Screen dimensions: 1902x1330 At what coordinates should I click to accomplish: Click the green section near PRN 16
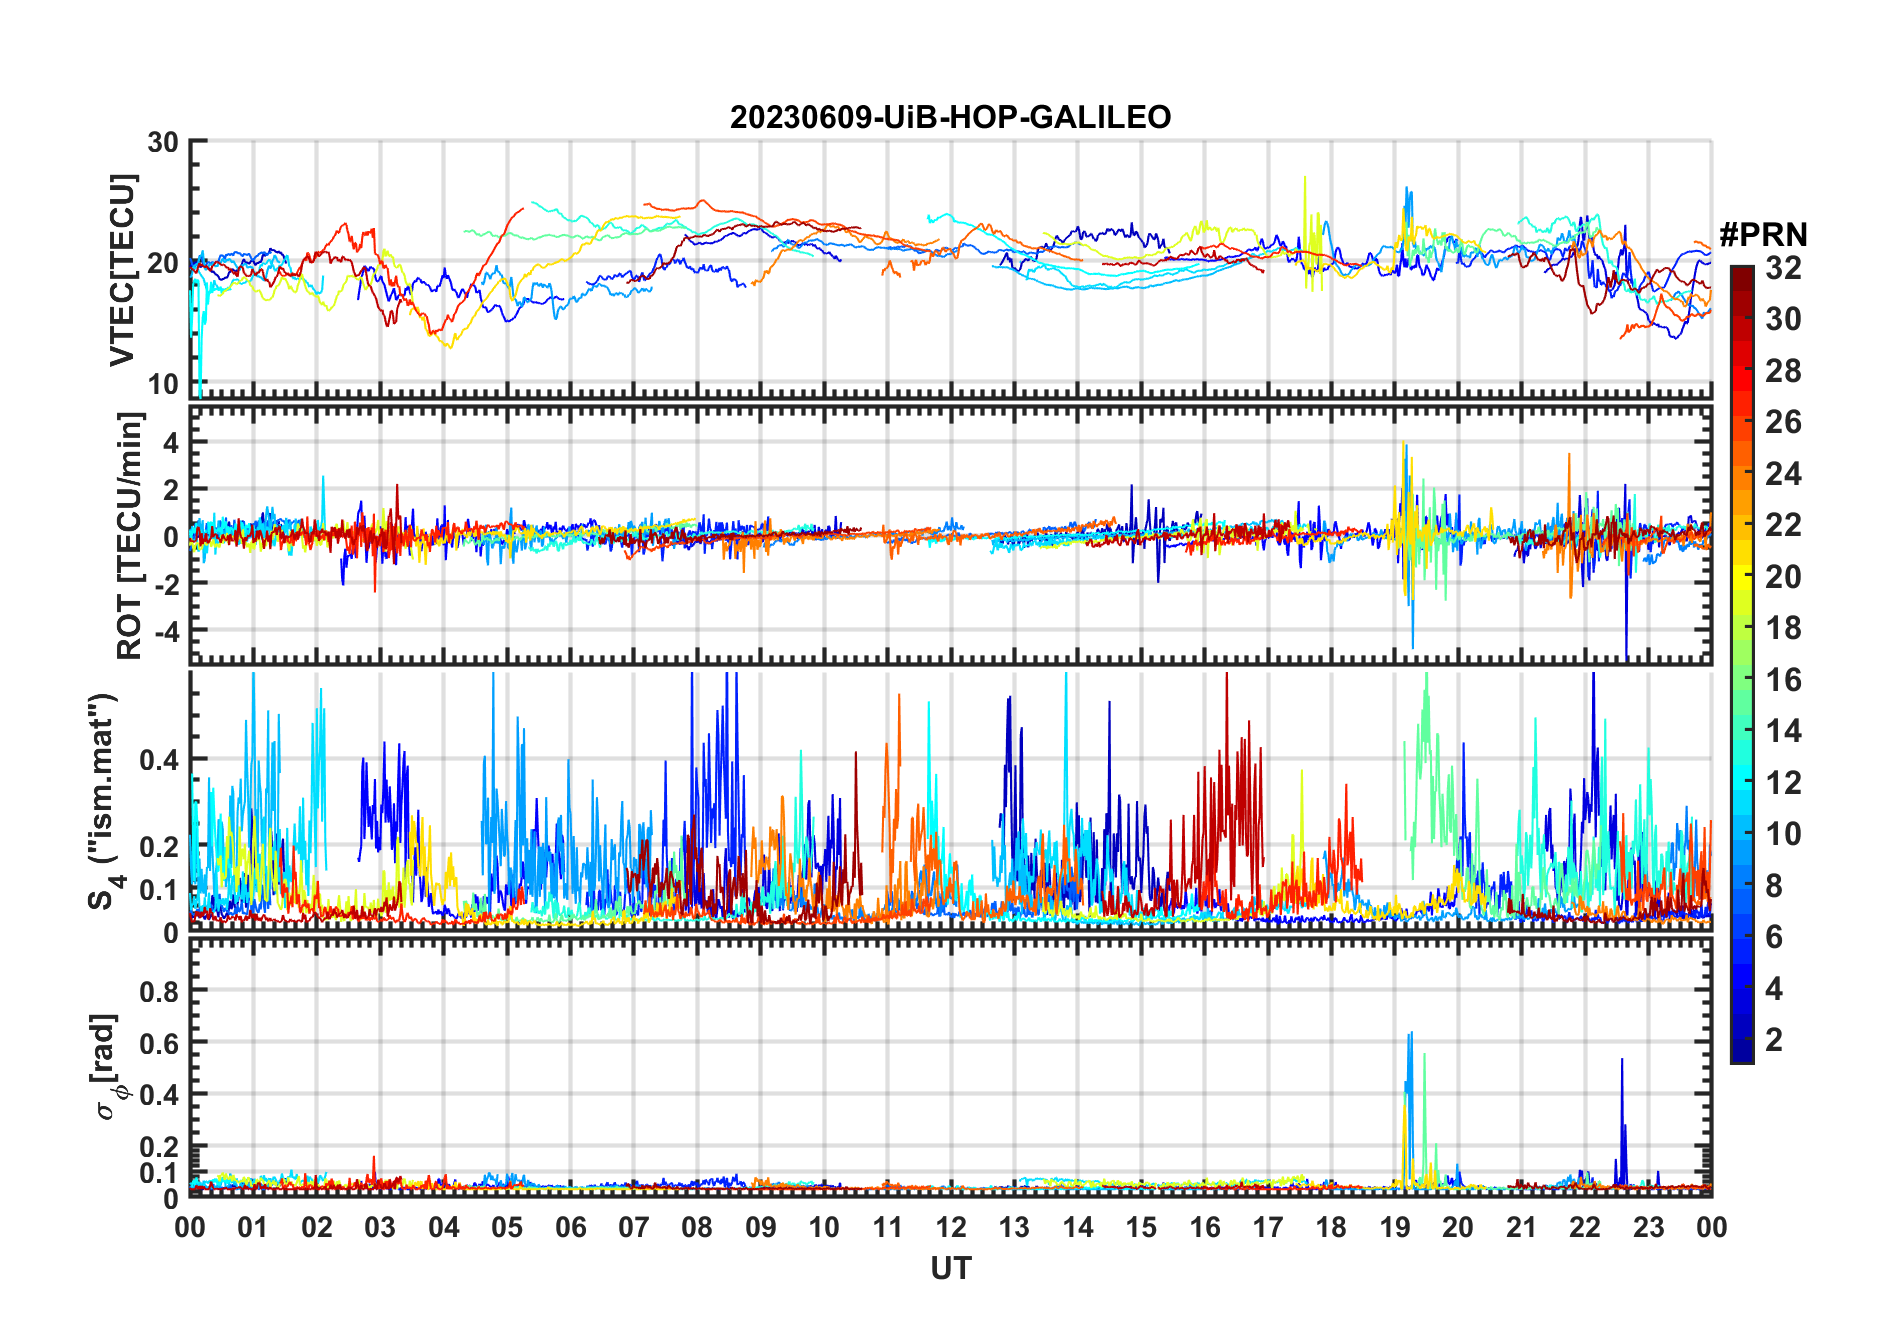[x=1742, y=679]
